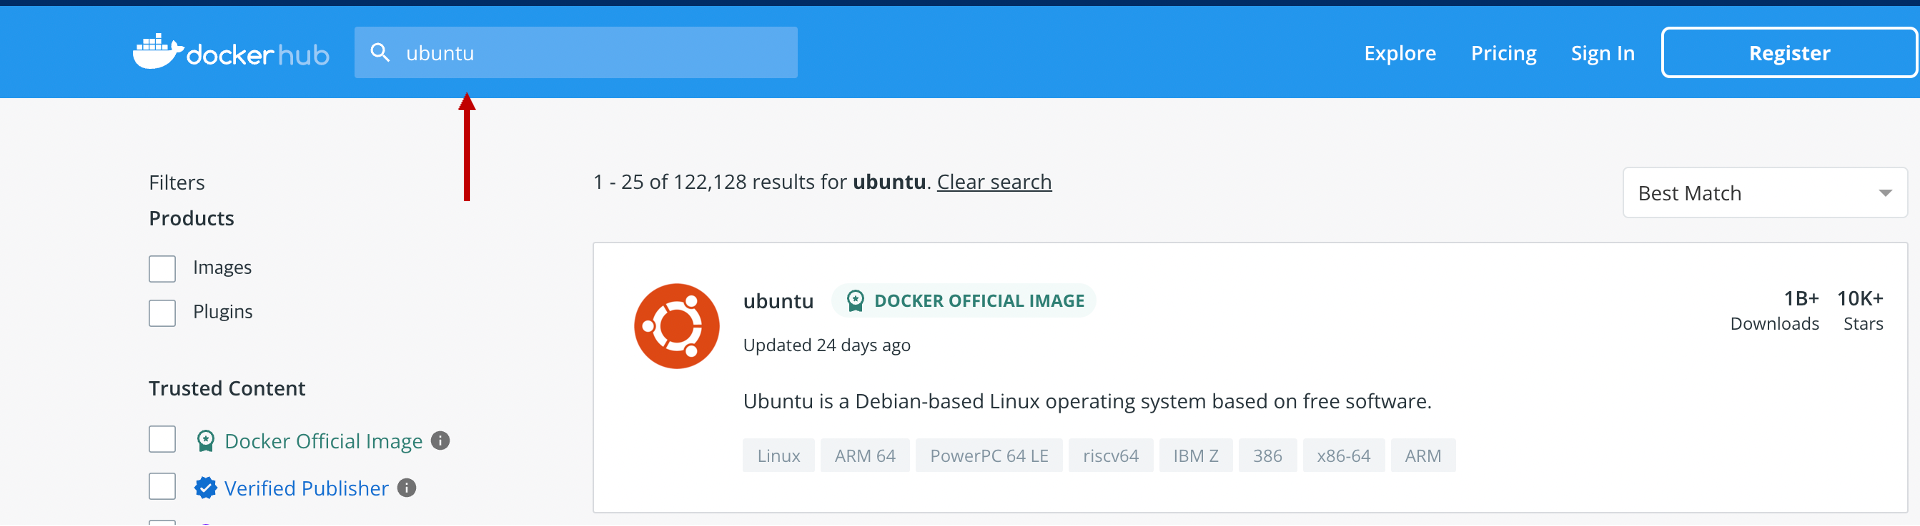Click Clear search link
The width and height of the screenshot is (1920, 526).
[x=994, y=182]
